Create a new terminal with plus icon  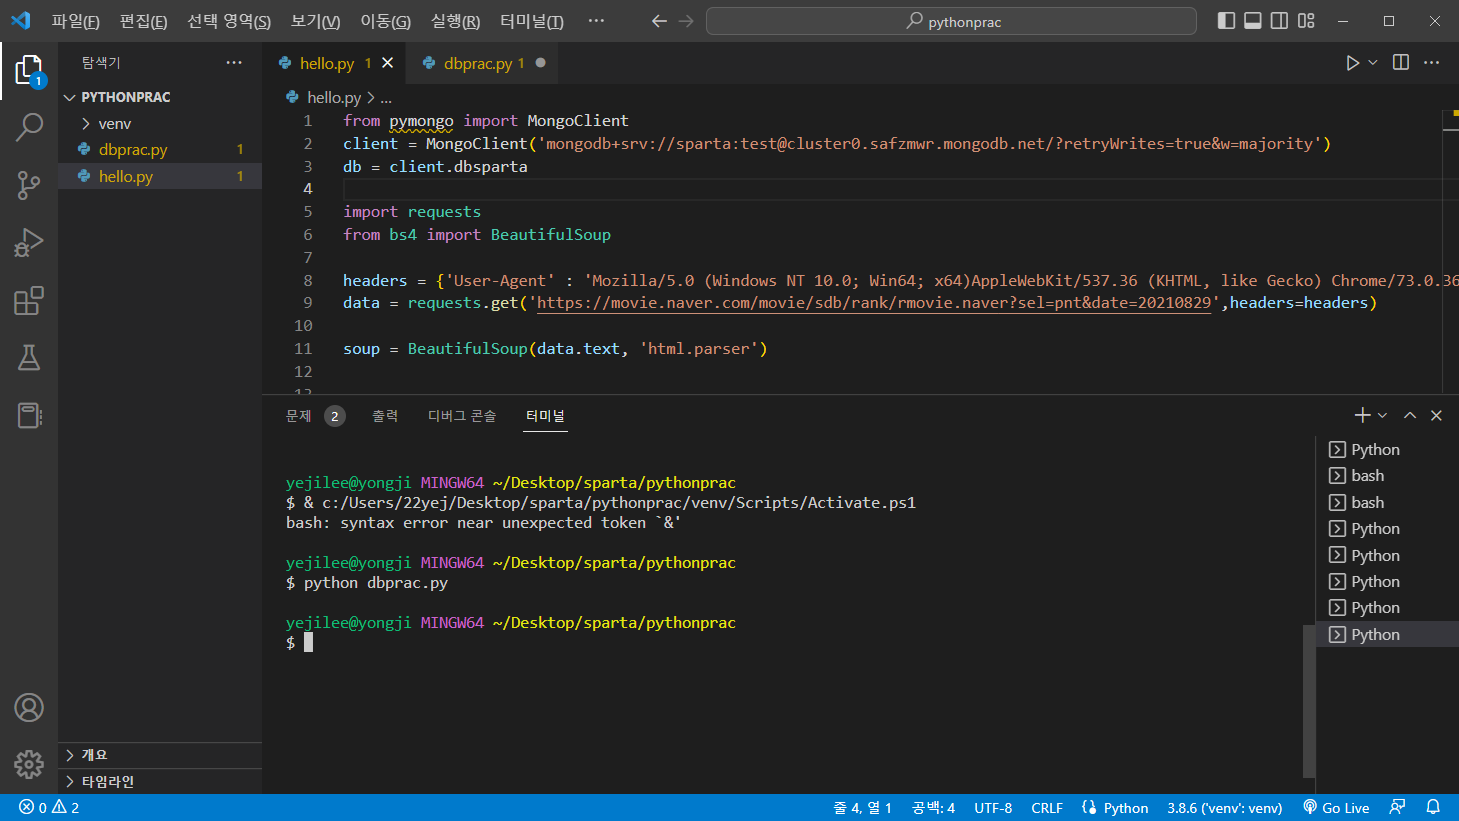tap(1362, 415)
